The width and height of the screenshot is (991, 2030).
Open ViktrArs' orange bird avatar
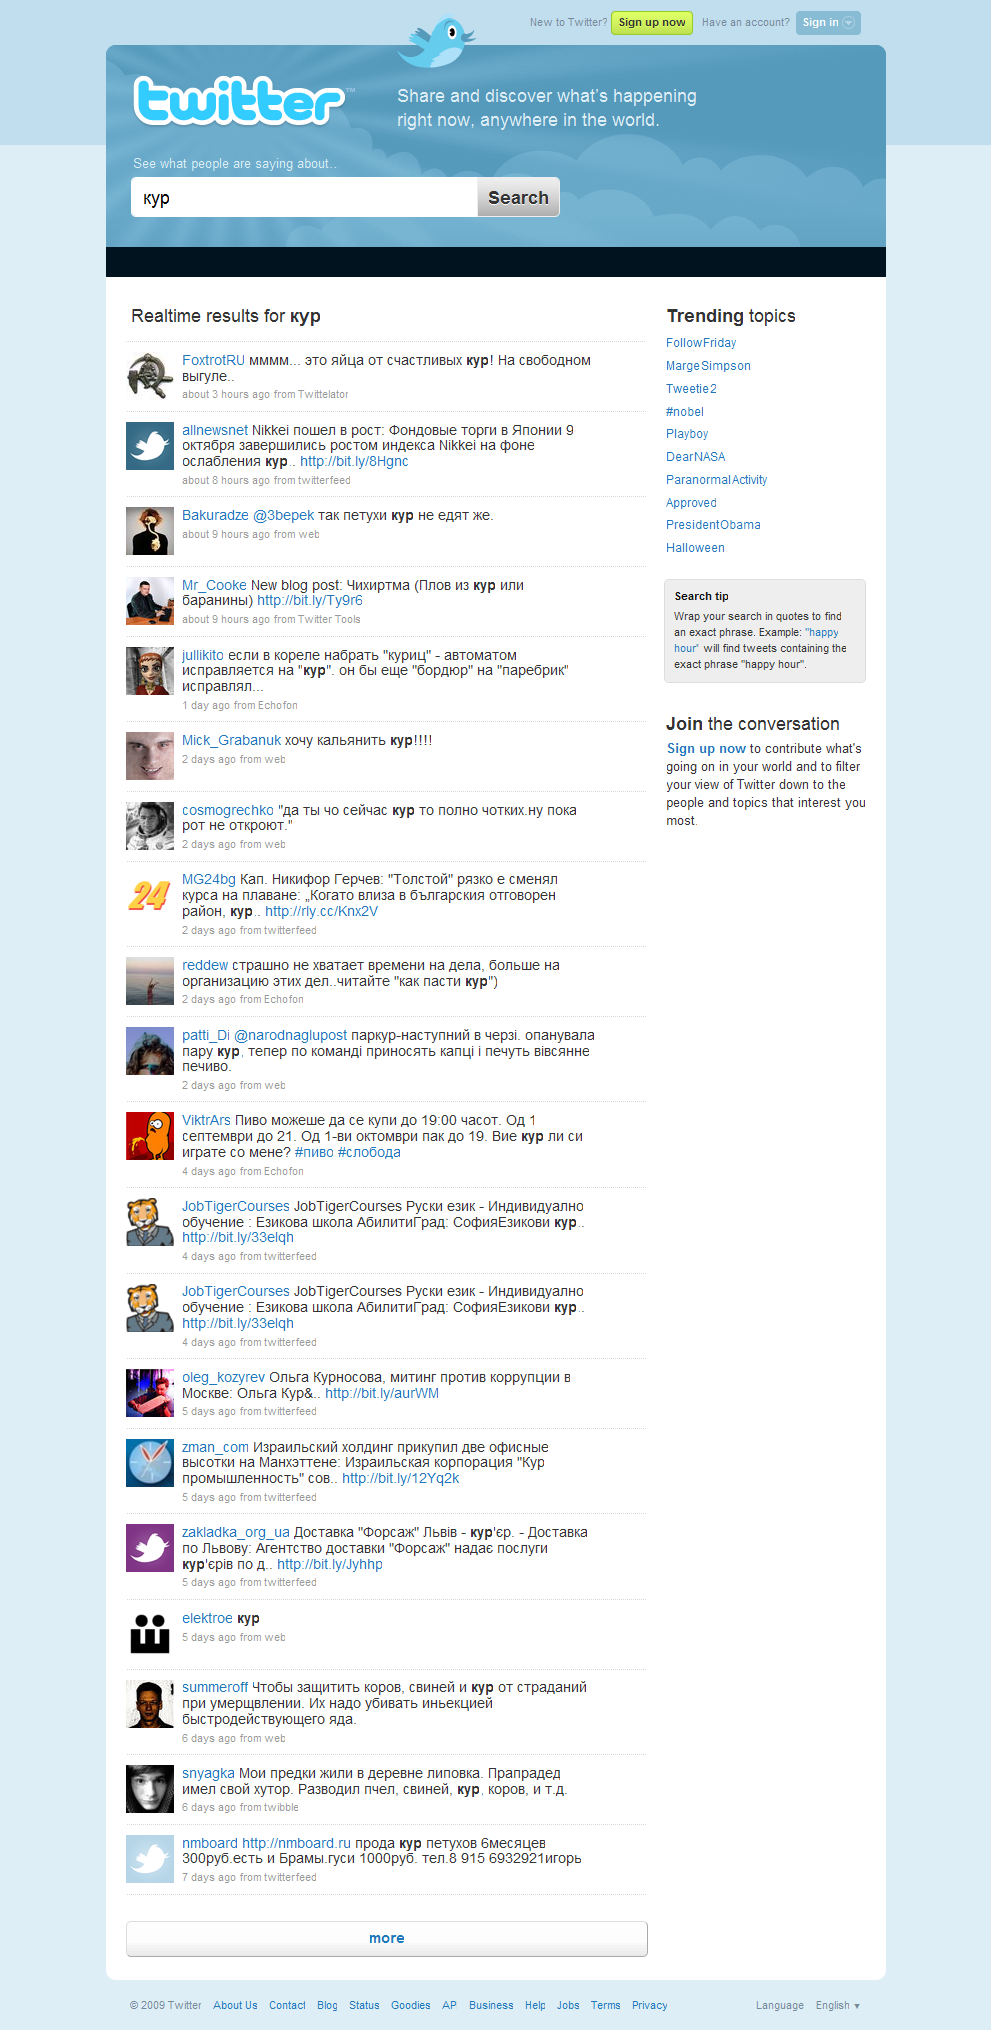pos(150,1136)
